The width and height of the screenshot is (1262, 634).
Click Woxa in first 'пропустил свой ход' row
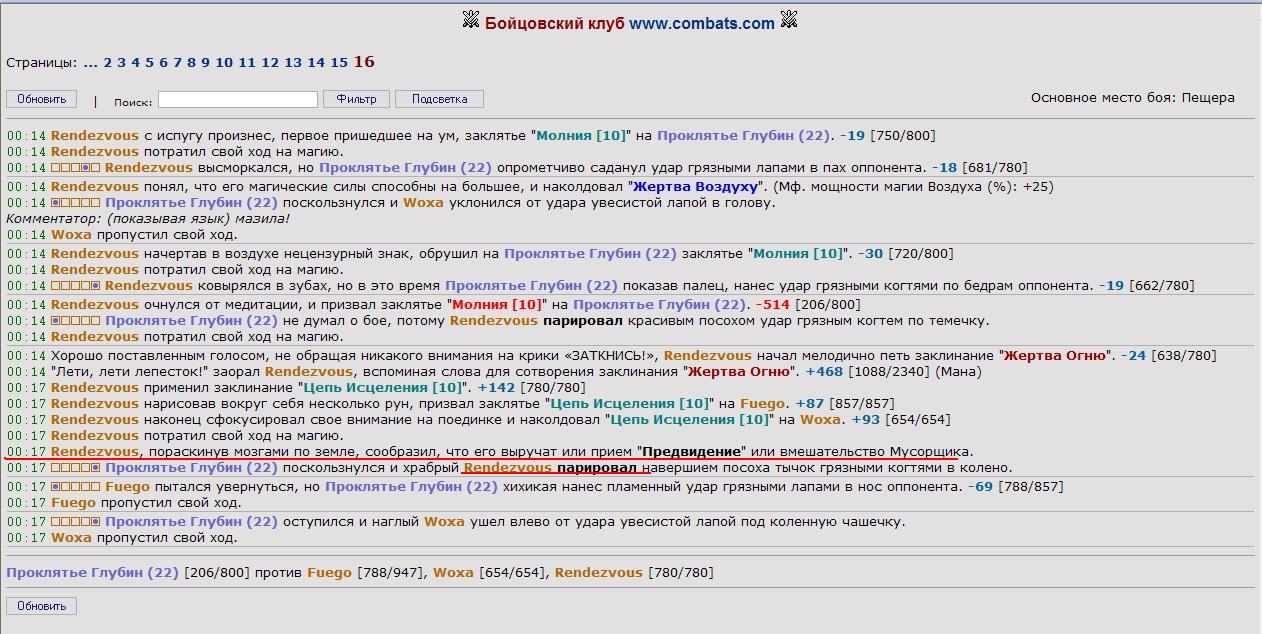coord(71,235)
